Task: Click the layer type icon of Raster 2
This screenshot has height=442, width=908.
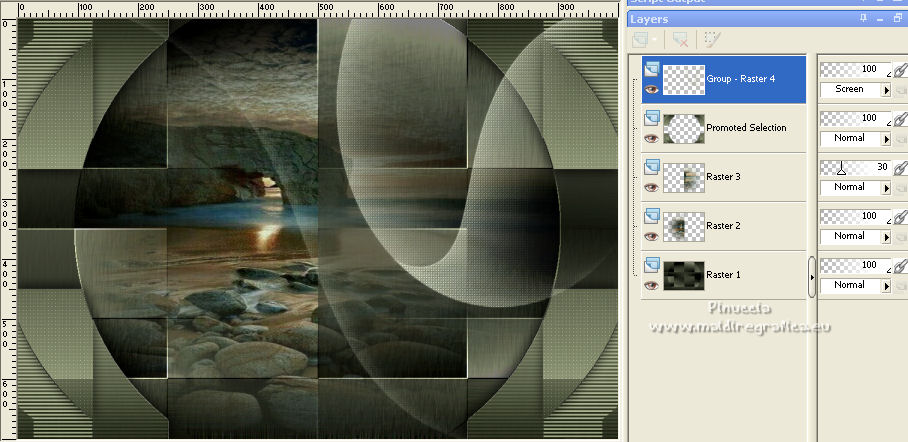Action: 651,216
